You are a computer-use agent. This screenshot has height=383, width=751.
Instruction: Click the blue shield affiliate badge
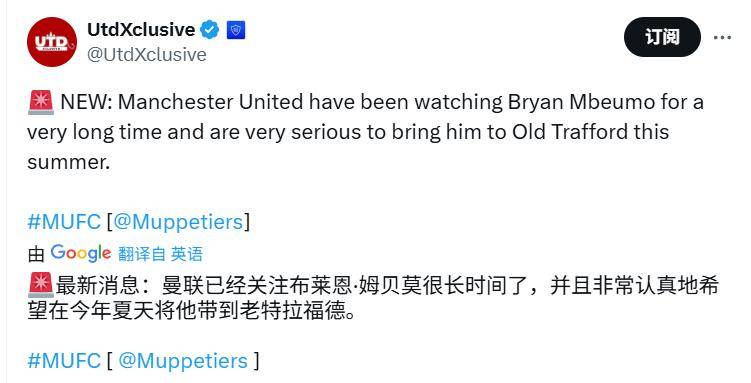(x=236, y=30)
